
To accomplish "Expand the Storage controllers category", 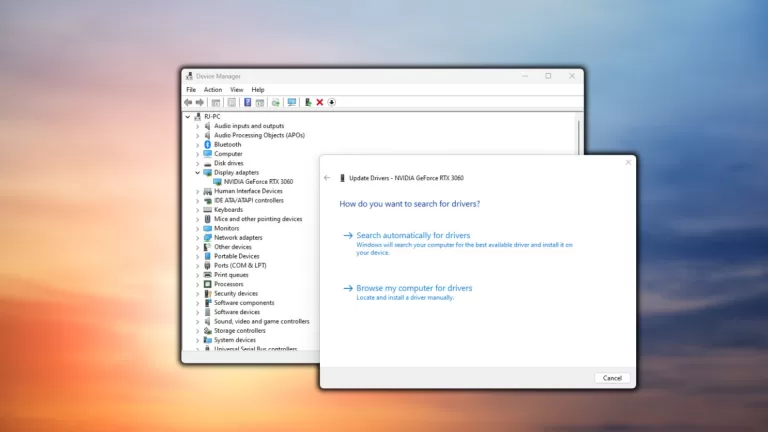I will pos(197,331).
